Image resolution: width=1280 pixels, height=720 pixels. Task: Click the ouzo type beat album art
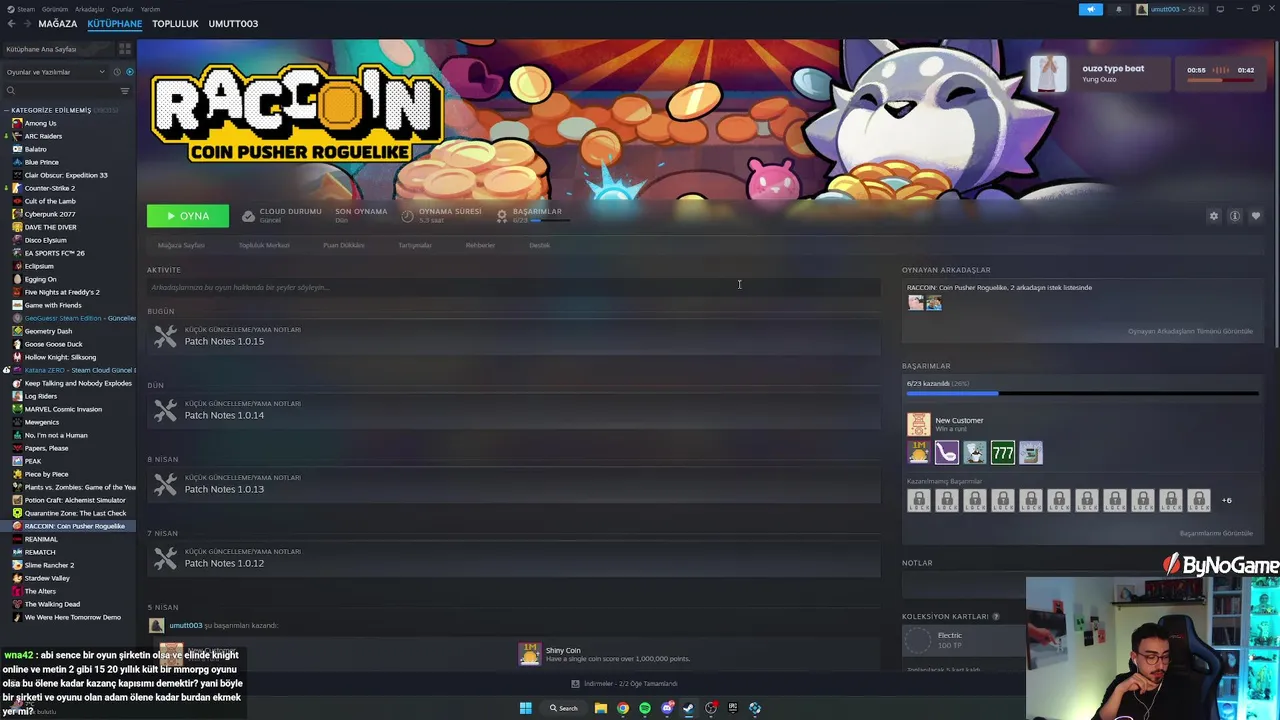[1049, 74]
